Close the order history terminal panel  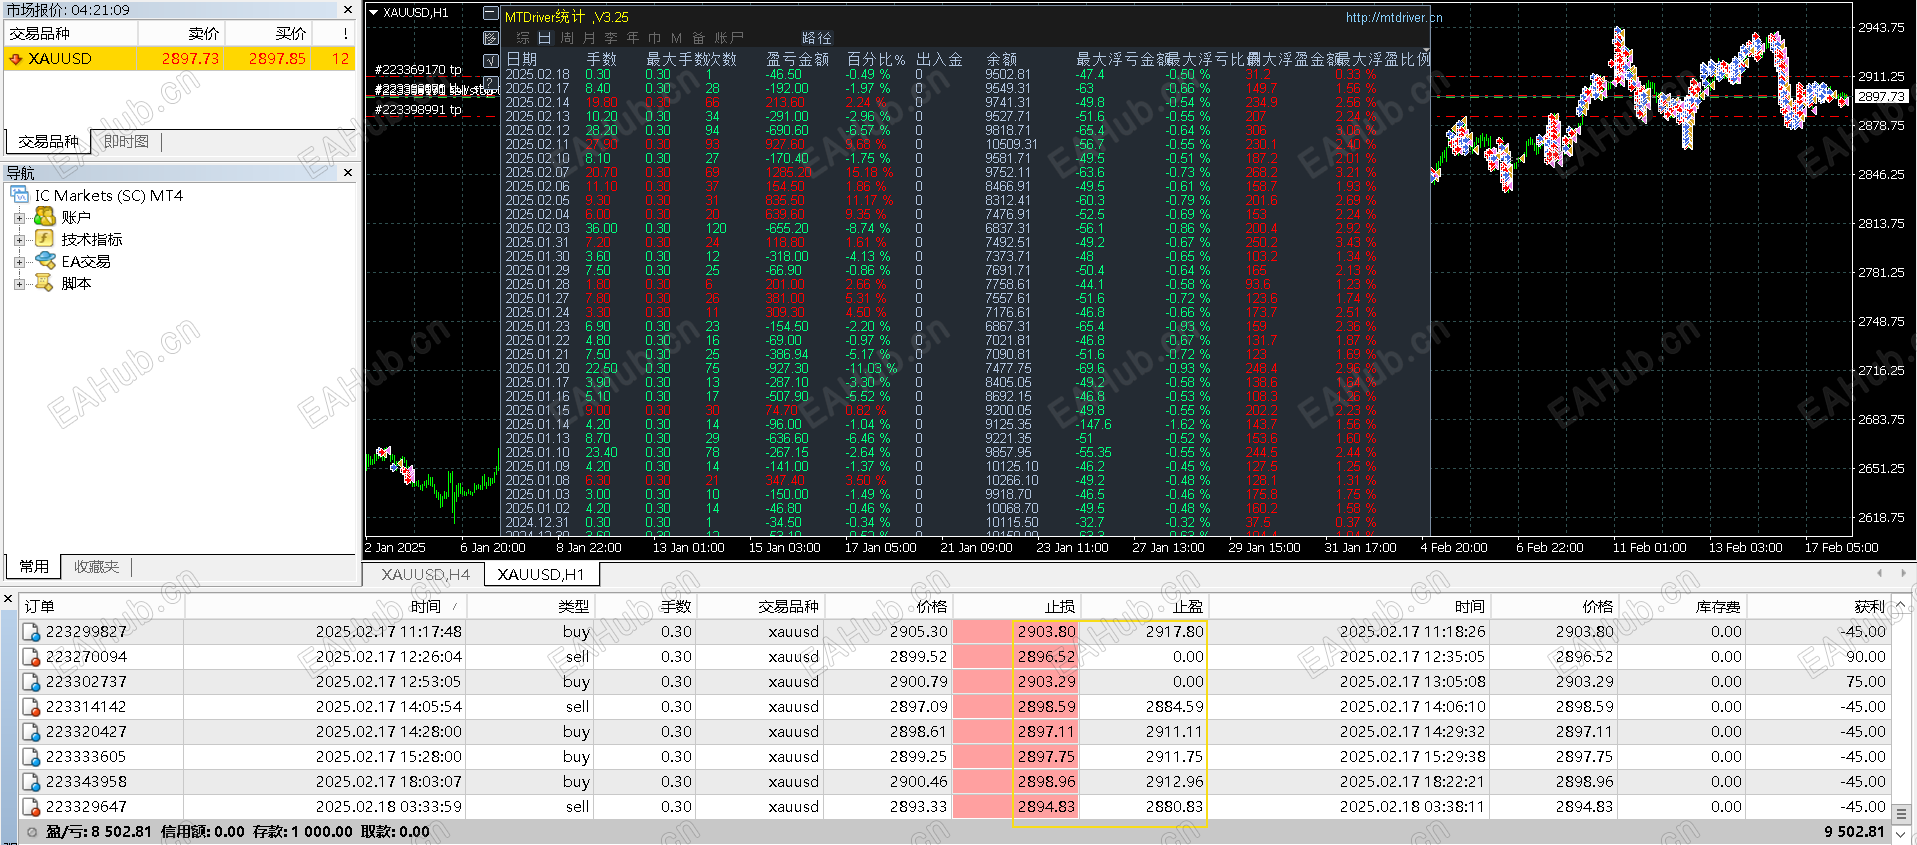click(x=8, y=600)
